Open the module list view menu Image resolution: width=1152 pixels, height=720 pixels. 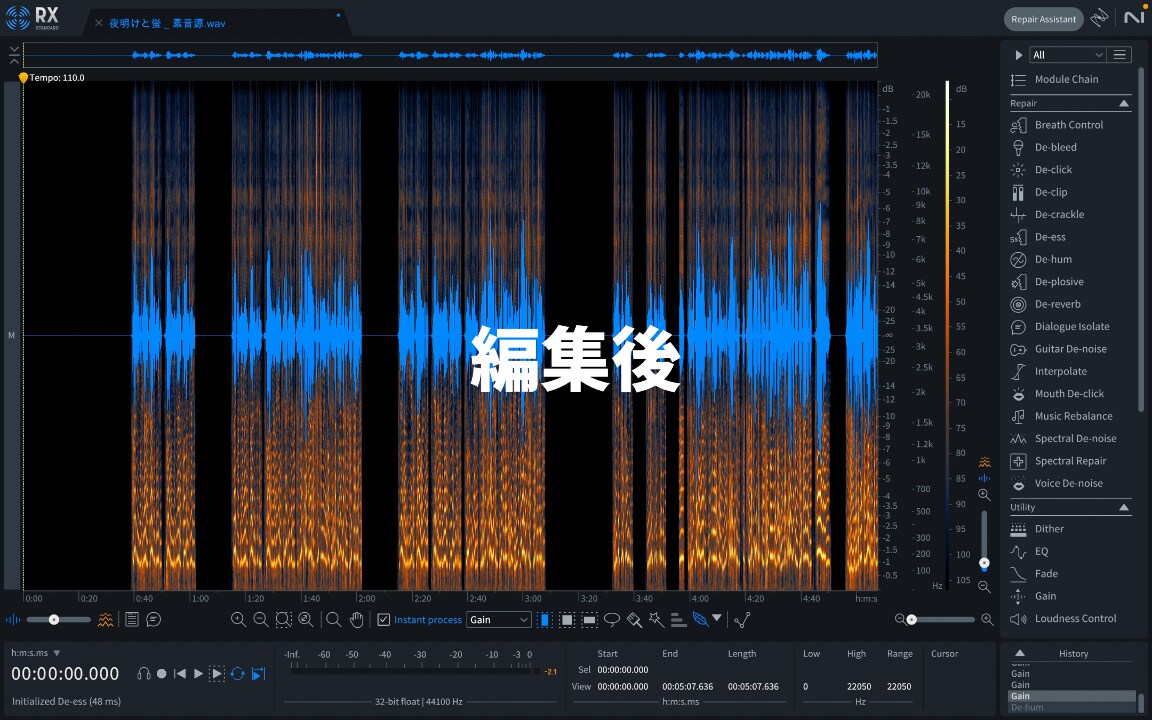(1119, 55)
